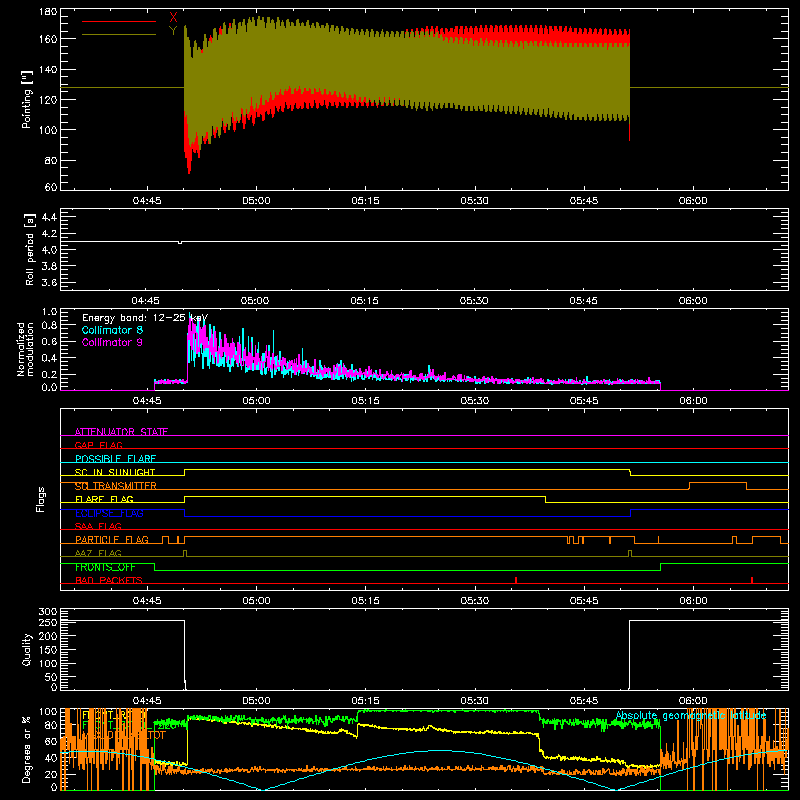This screenshot has height=800, width=800.
Task: Select the 'Y' legend letter in the Pointing plot
Action: coord(173,31)
